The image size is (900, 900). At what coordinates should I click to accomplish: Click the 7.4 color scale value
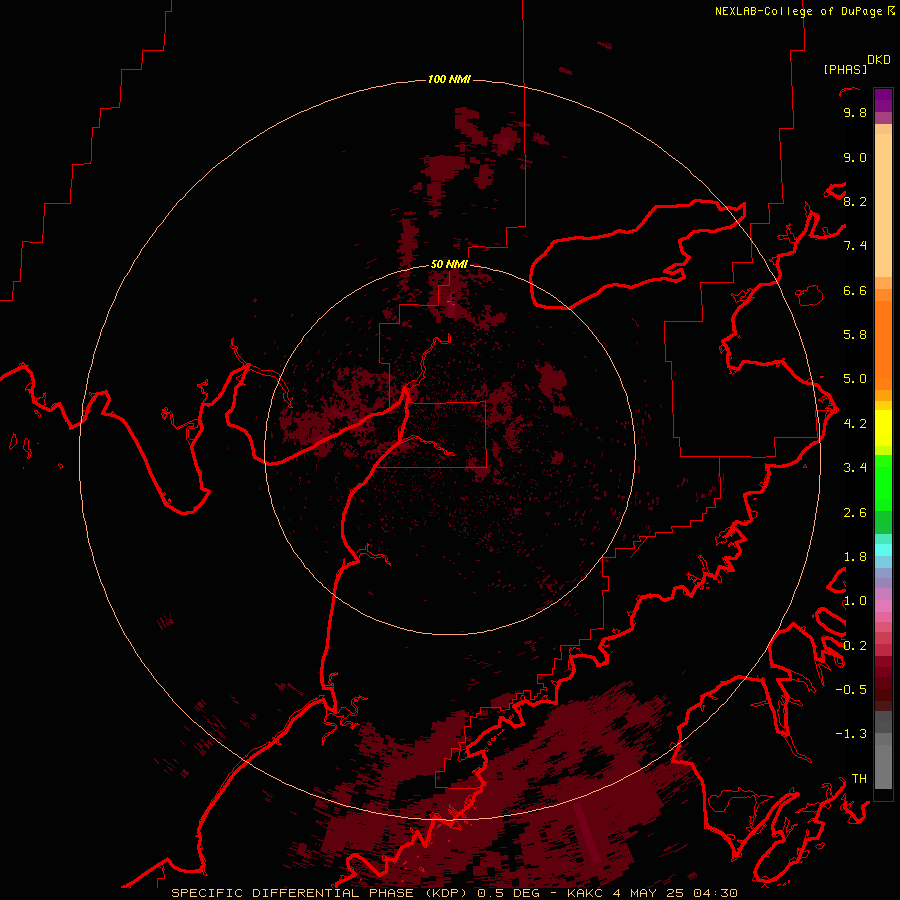pos(855,246)
